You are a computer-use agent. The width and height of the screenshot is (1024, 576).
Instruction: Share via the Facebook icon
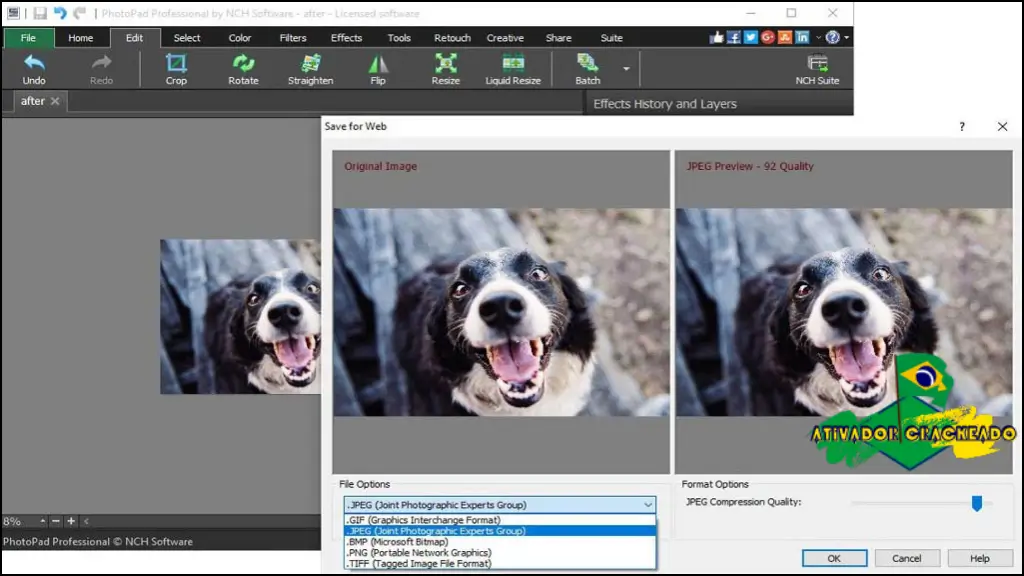coord(733,37)
